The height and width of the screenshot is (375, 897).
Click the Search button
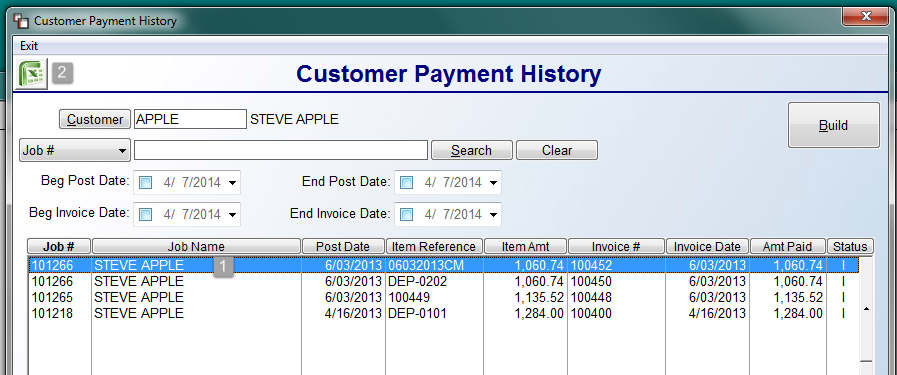coord(471,150)
